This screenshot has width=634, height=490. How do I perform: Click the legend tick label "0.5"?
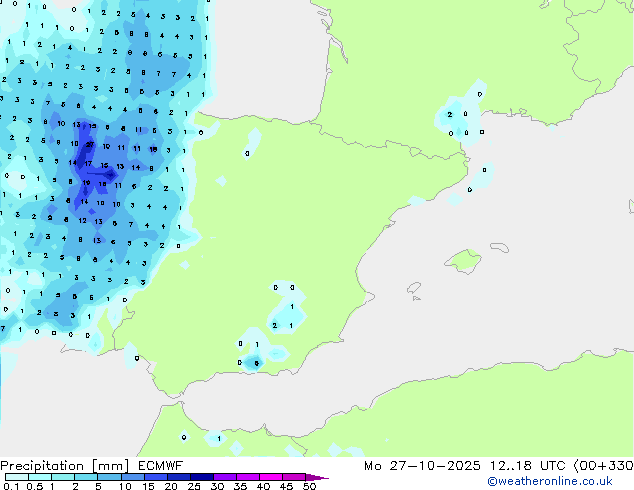[x=35, y=486]
